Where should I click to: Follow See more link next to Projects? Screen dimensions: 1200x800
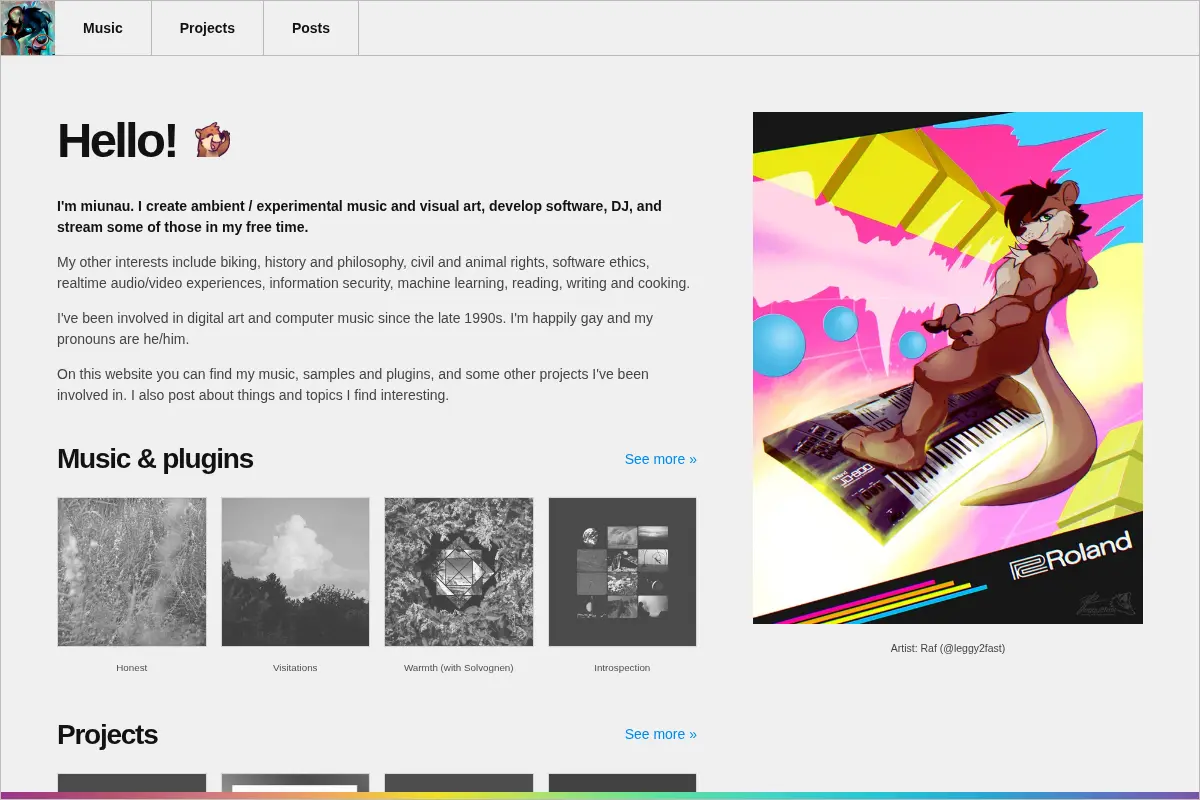click(661, 734)
